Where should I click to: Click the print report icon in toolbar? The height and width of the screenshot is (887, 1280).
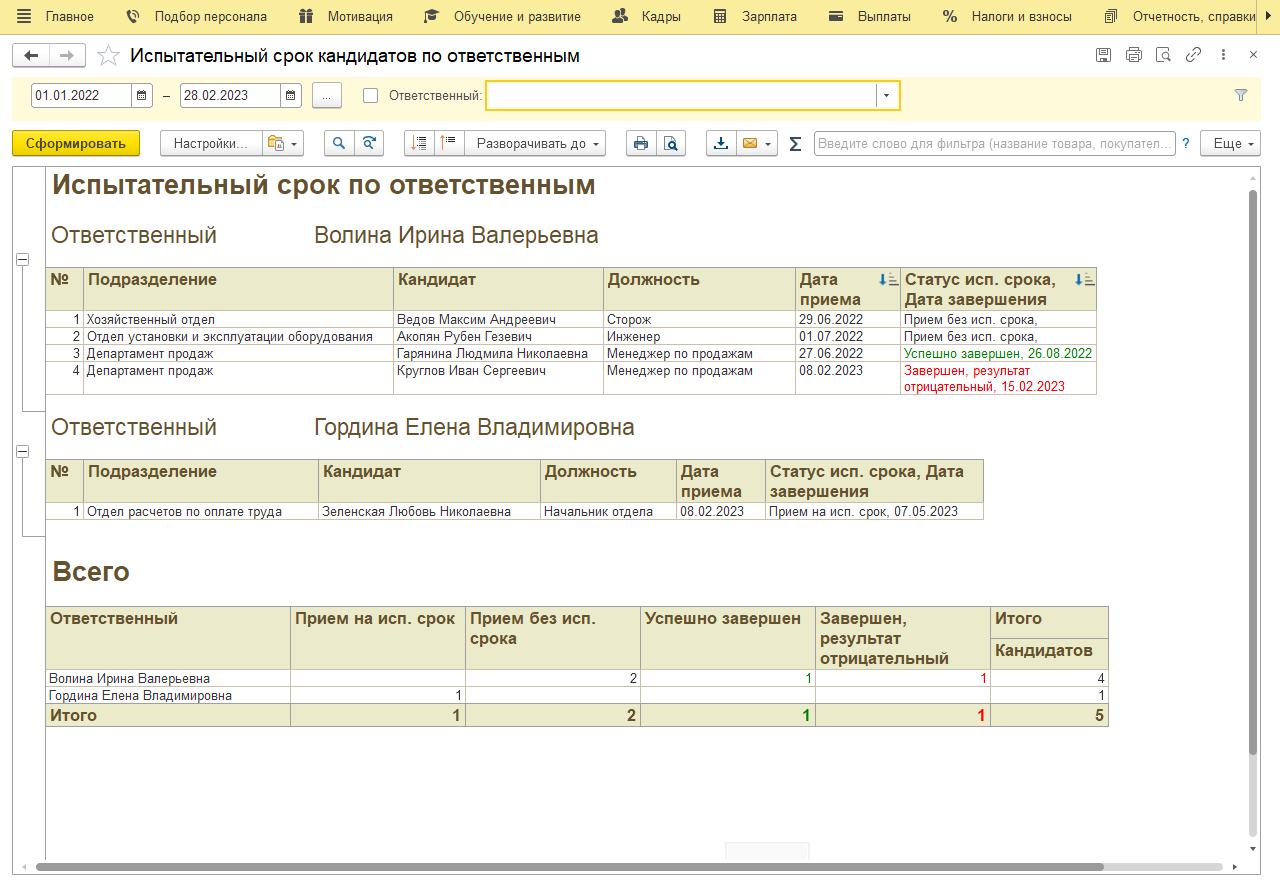[x=641, y=144]
